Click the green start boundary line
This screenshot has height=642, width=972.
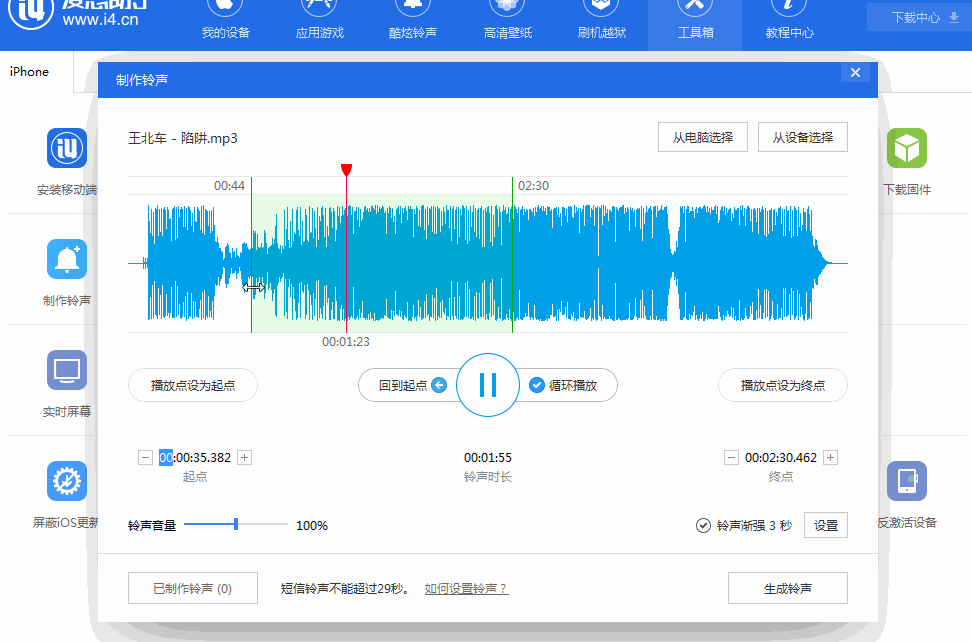click(x=251, y=254)
